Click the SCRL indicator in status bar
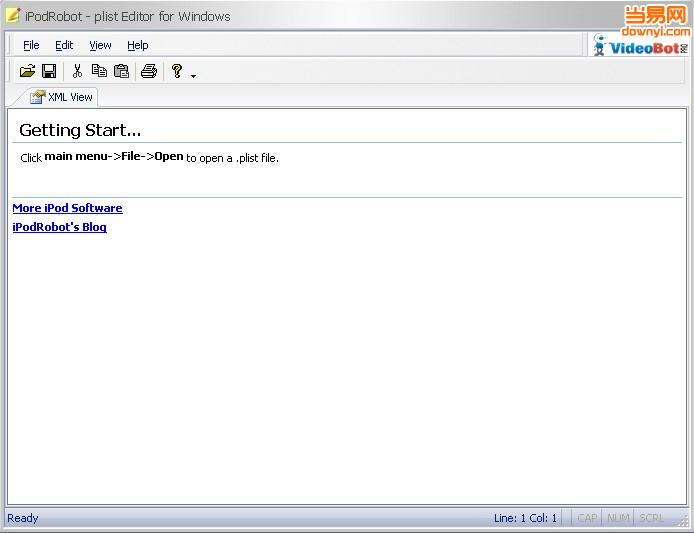The height and width of the screenshot is (533, 694). pos(652,518)
